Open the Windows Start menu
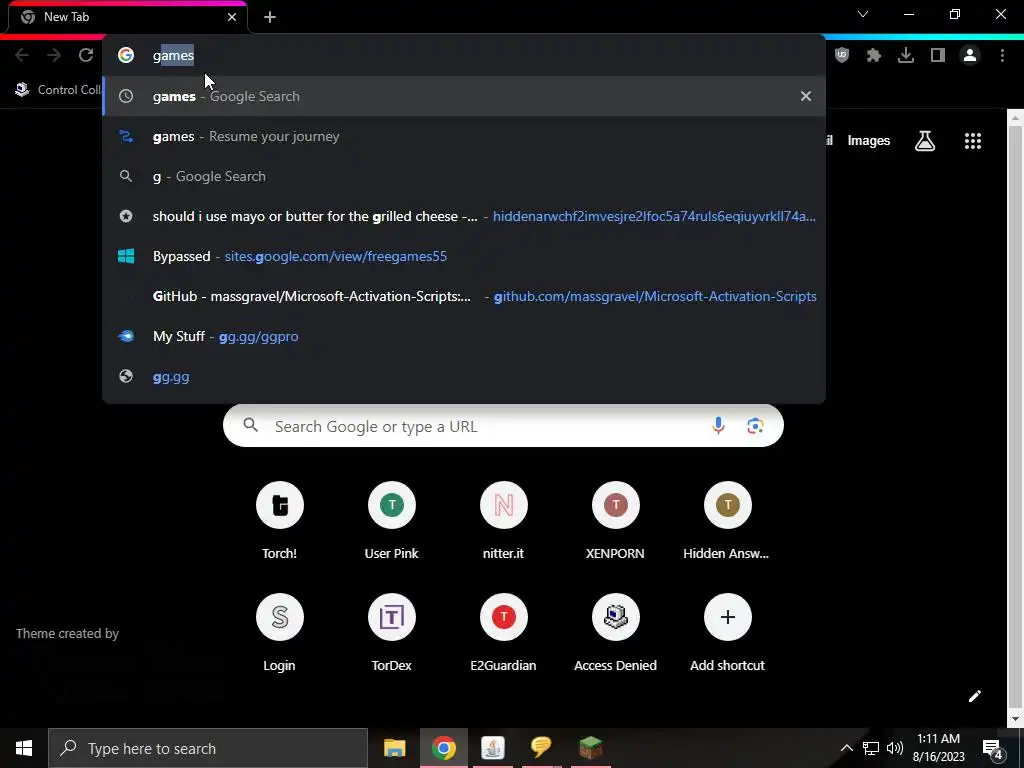Viewport: 1024px width, 768px height. [x=24, y=748]
